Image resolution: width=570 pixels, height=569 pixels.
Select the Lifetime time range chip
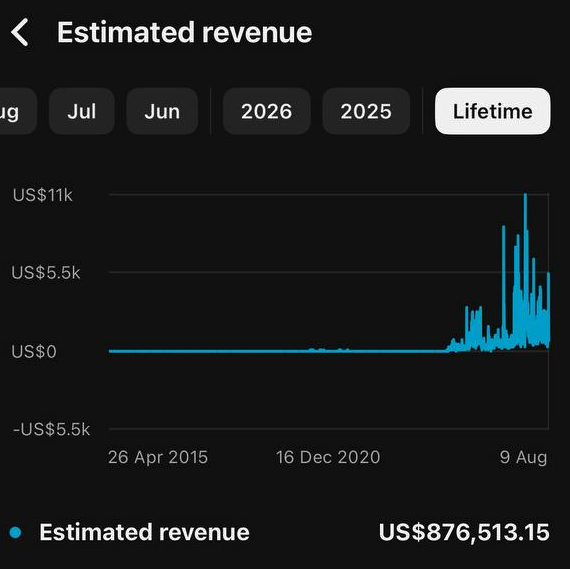493,111
